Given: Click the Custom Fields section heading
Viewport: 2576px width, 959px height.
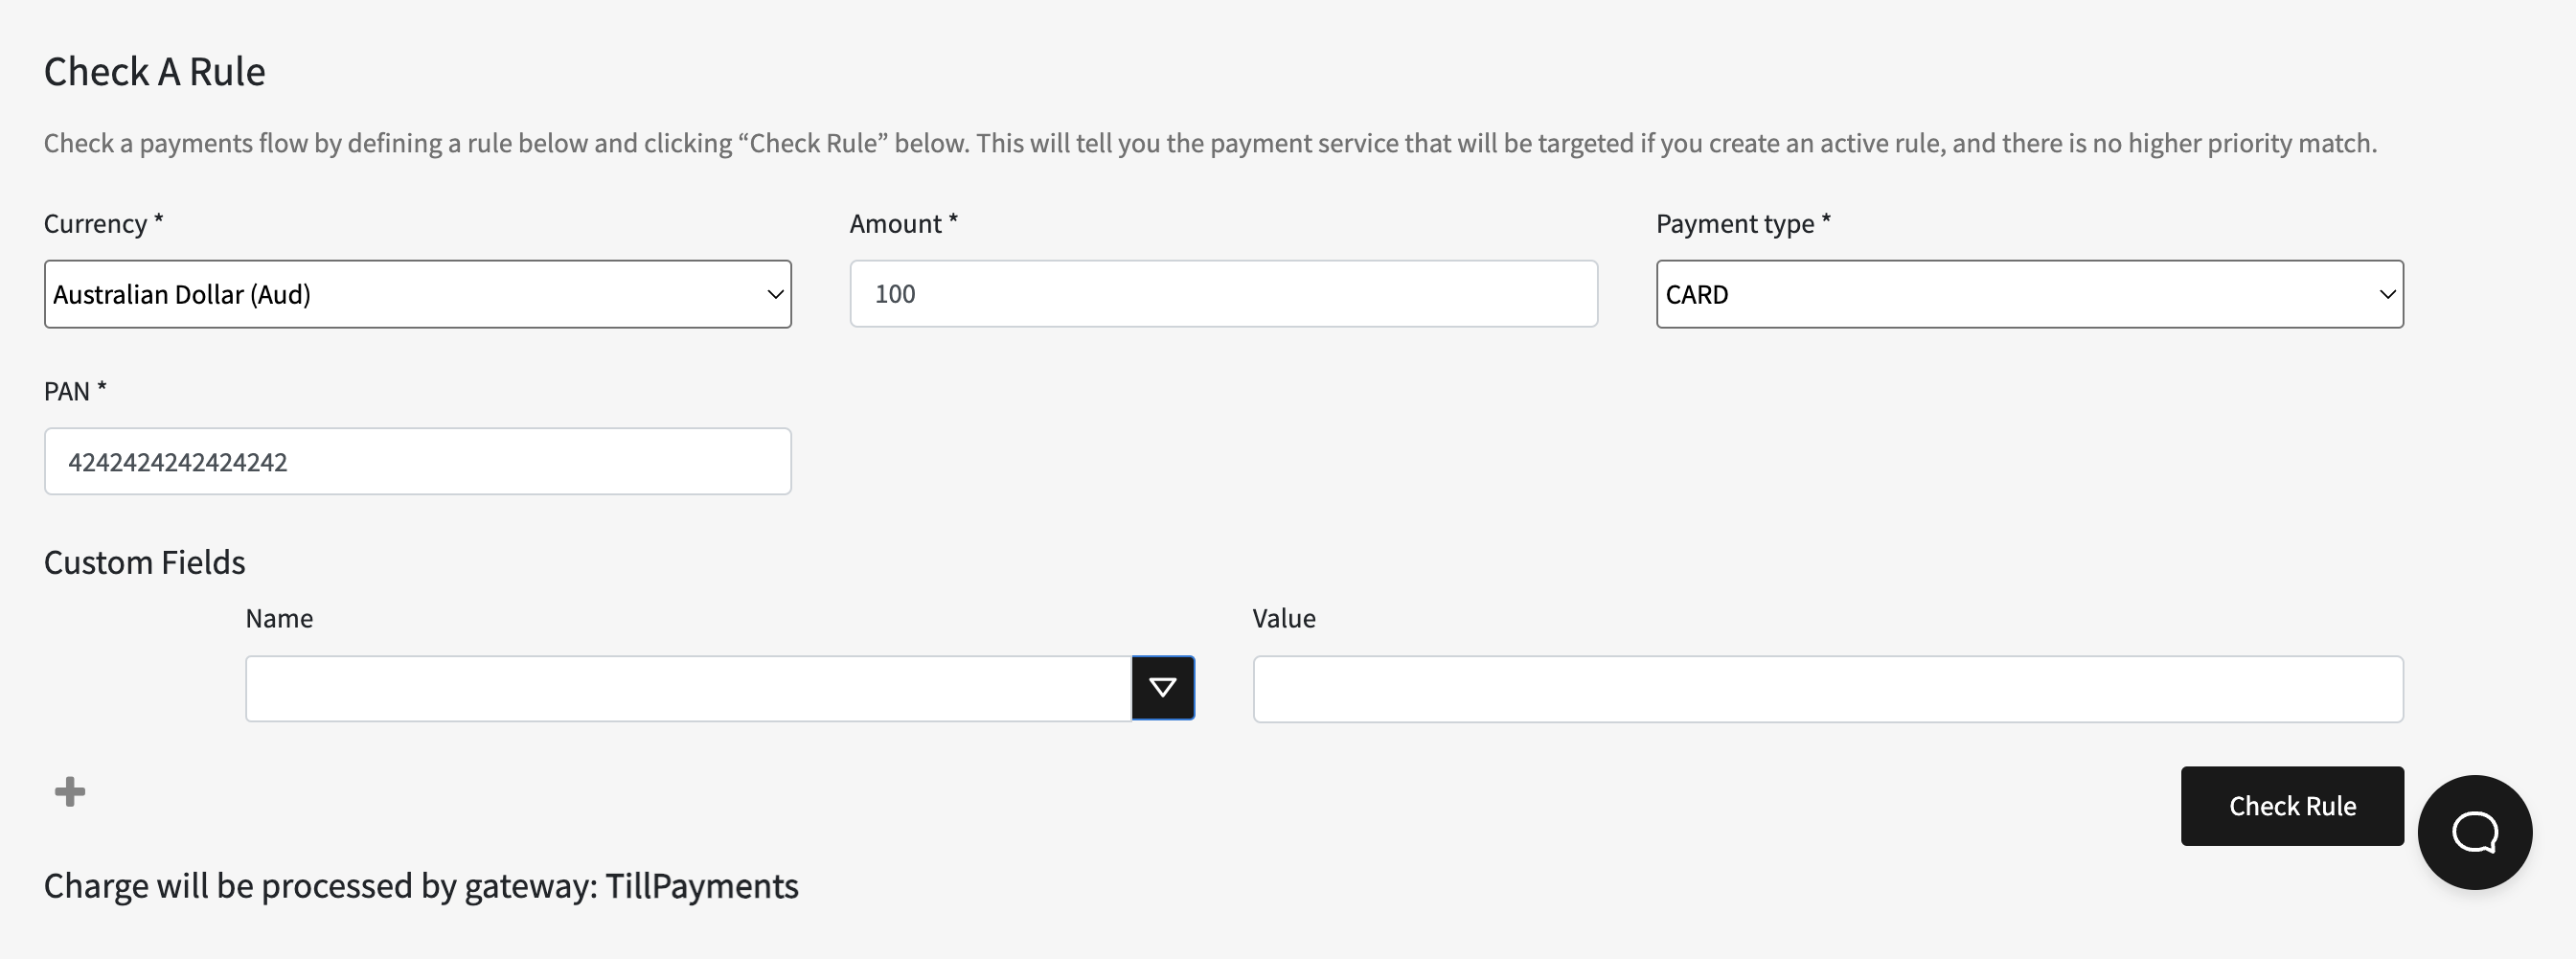Looking at the screenshot, I should point(145,562).
